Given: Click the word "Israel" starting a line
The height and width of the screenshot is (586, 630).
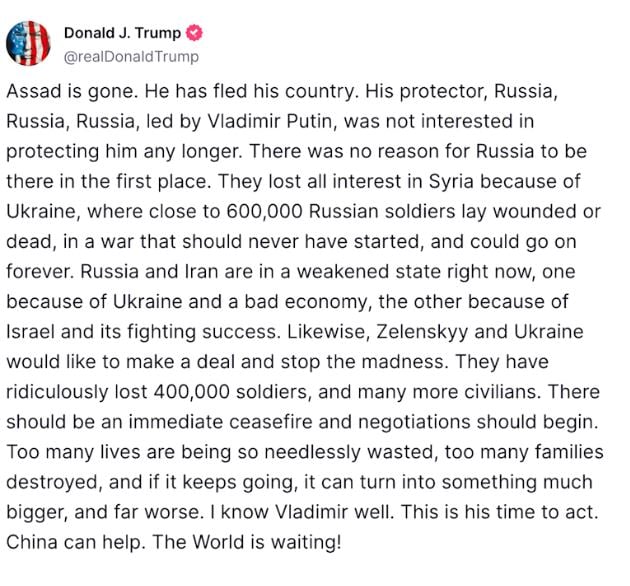Looking at the screenshot, I should 30,332.
